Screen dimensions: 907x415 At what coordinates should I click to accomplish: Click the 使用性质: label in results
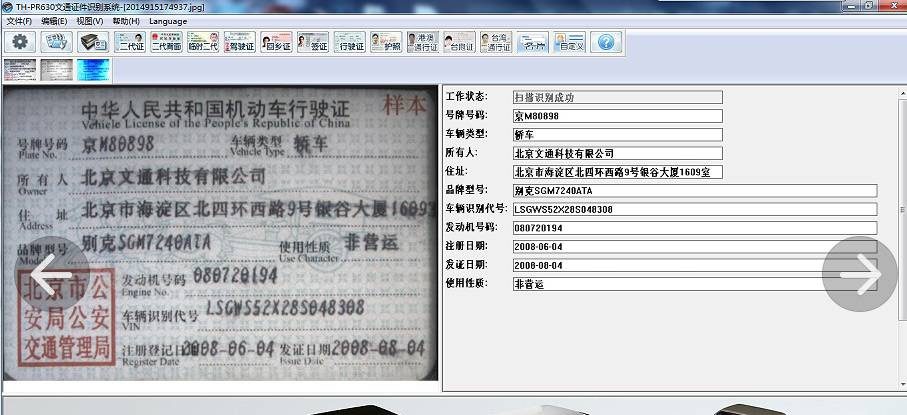467,282
